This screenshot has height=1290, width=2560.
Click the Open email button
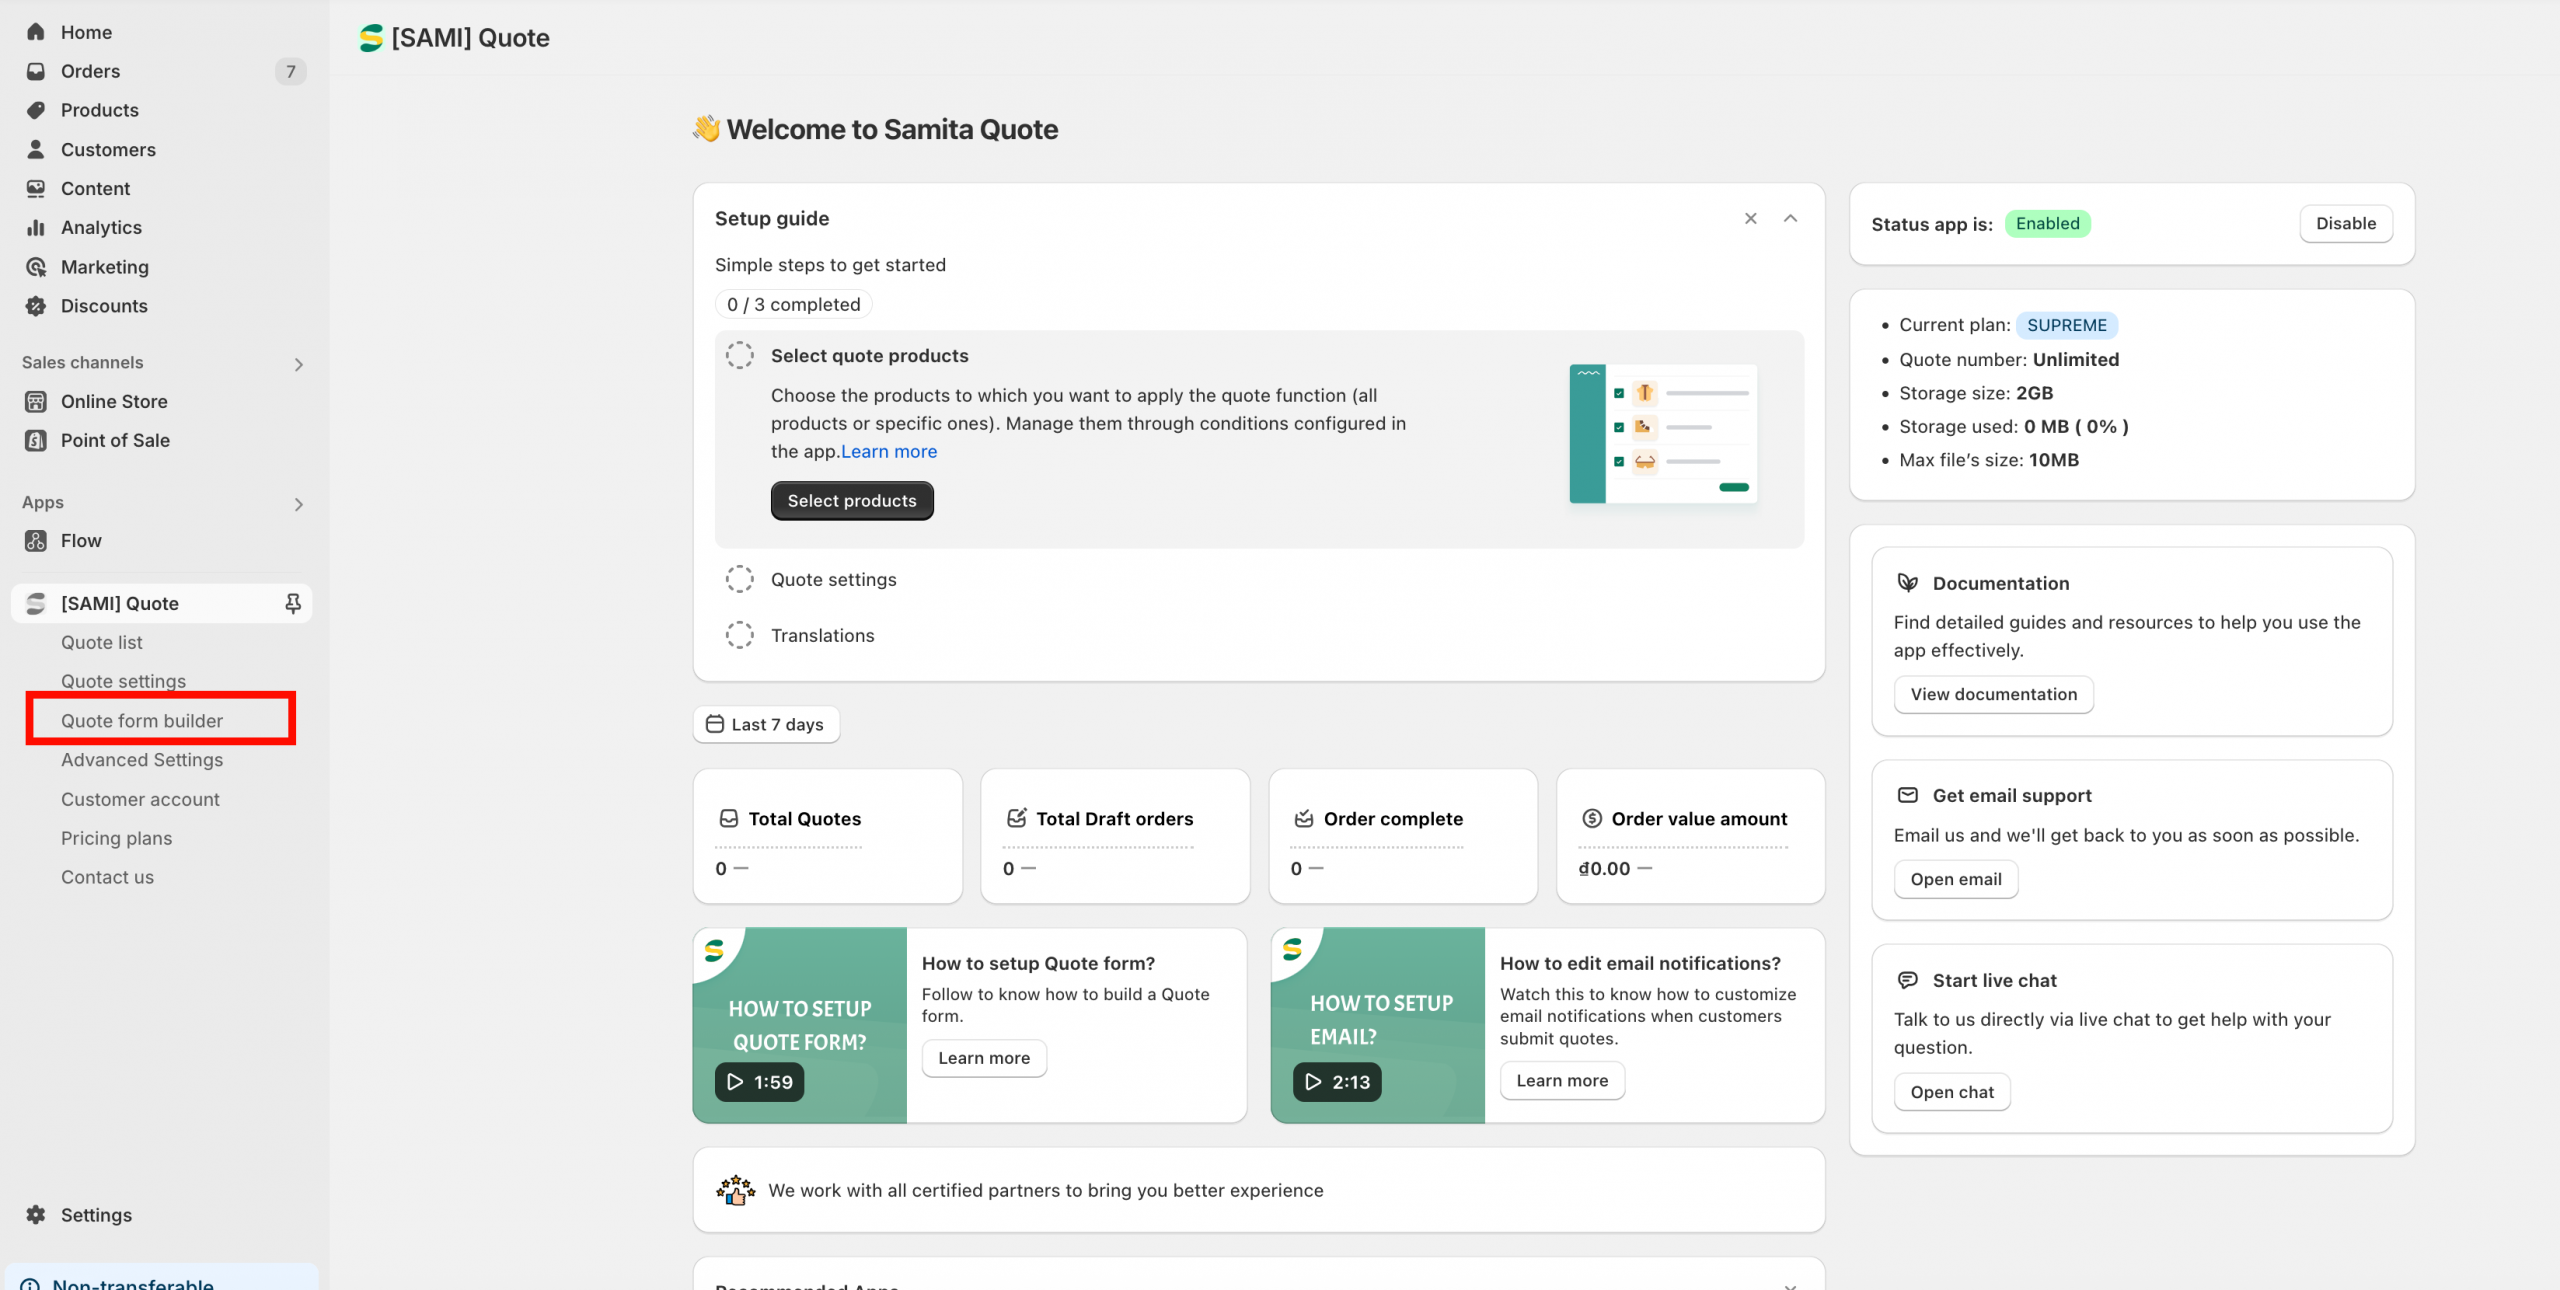pyautogui.click(x=1956, y=879)
